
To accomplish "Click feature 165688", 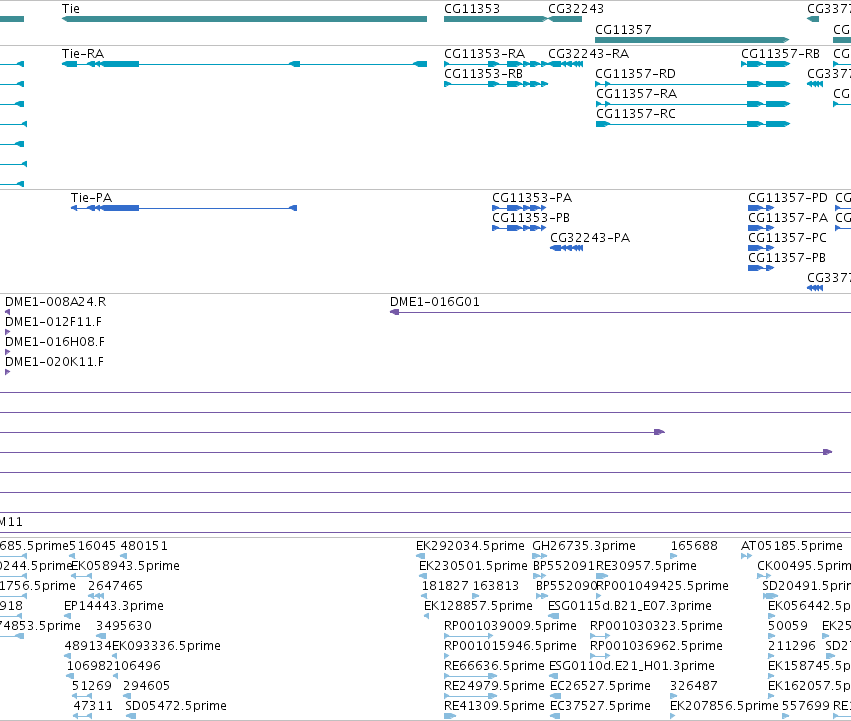I will point(694,546).
